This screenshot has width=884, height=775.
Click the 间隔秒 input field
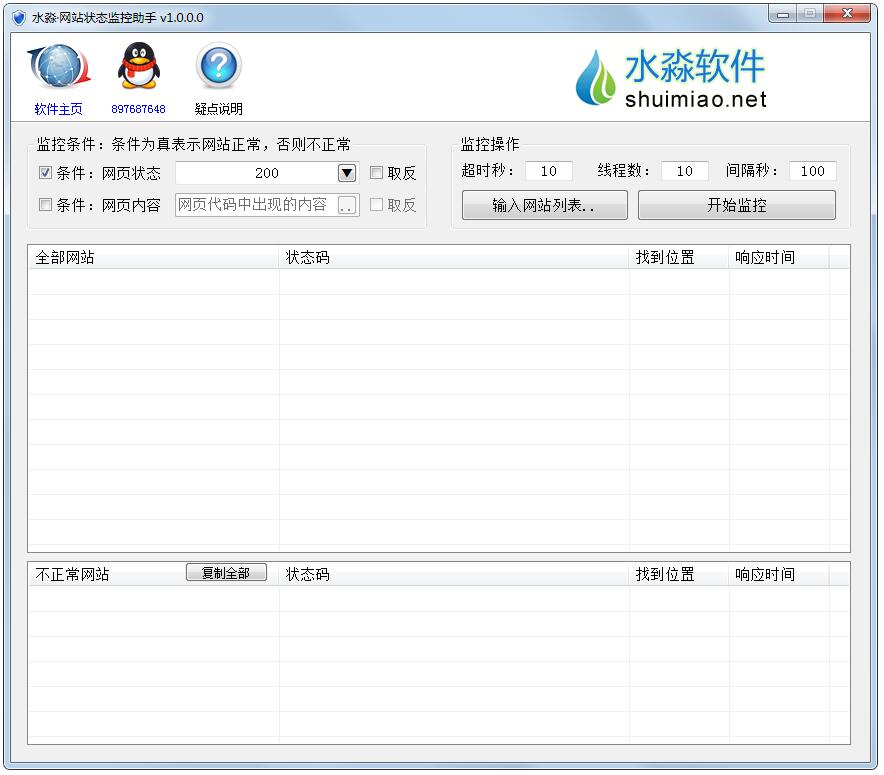(812, 171)
